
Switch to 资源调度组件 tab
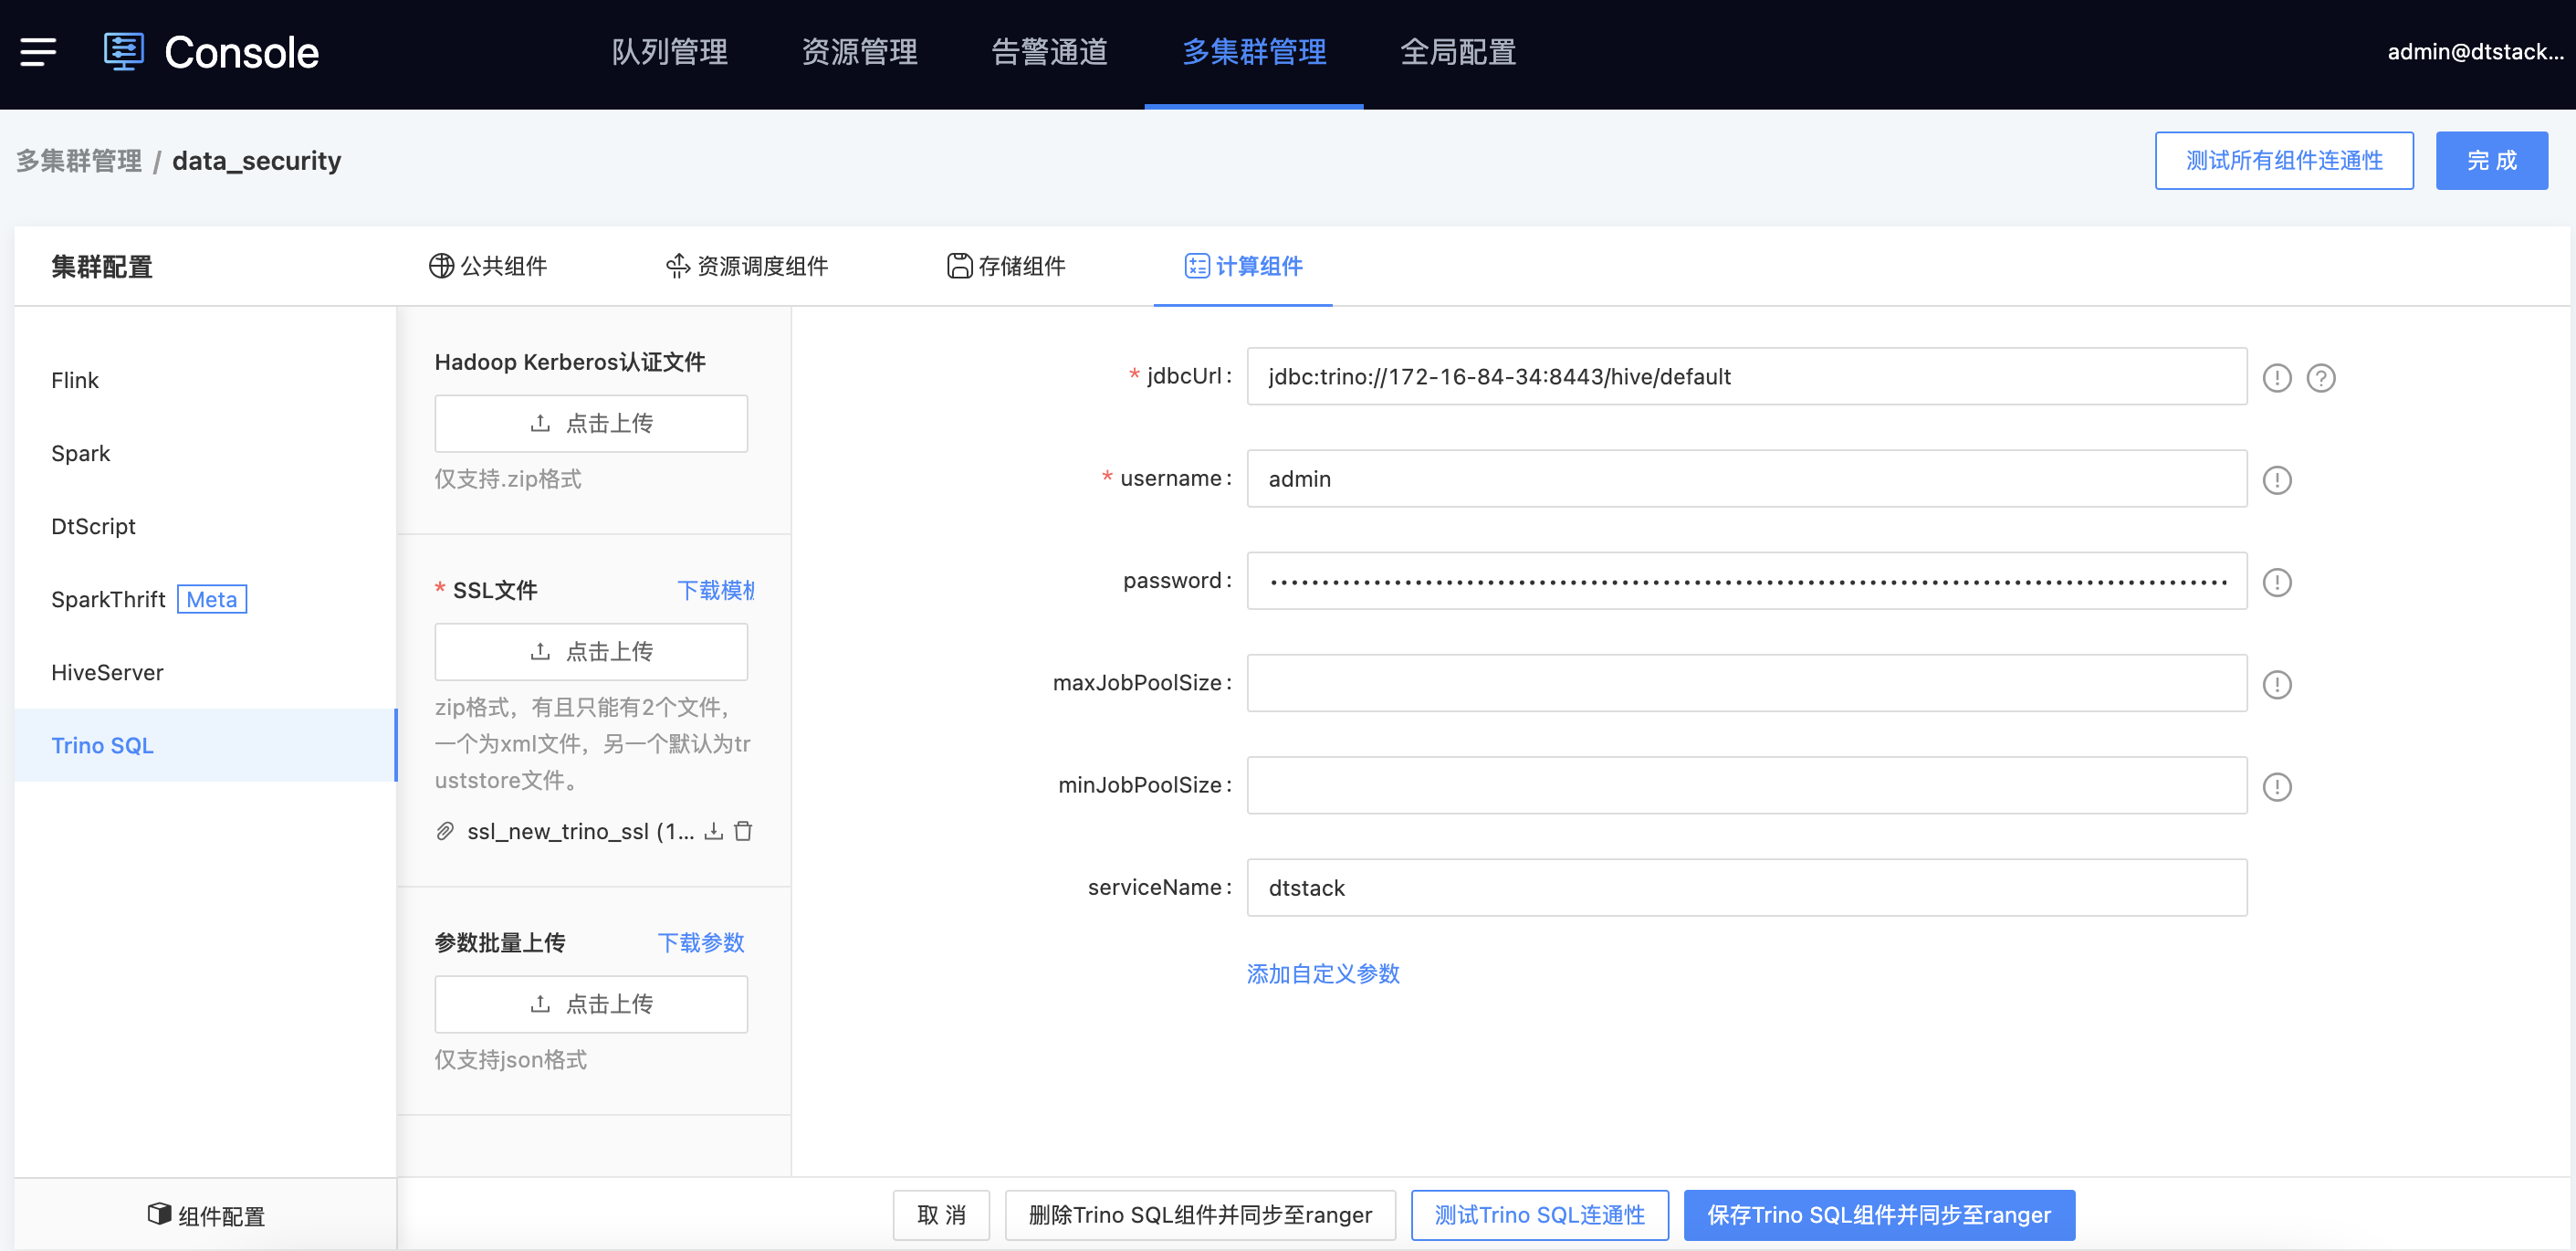[x=747, y=266]
